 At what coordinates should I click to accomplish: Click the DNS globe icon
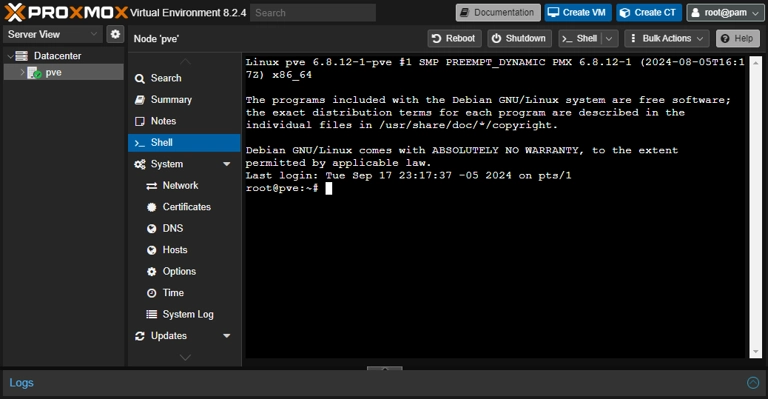click(152, 229)
